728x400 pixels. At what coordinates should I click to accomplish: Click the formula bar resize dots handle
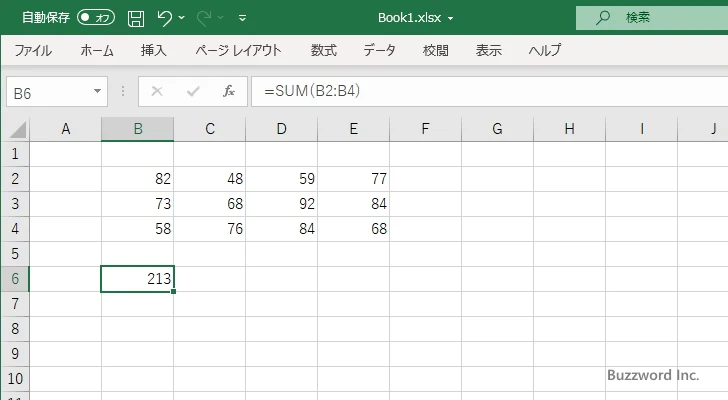click(123, 91)
